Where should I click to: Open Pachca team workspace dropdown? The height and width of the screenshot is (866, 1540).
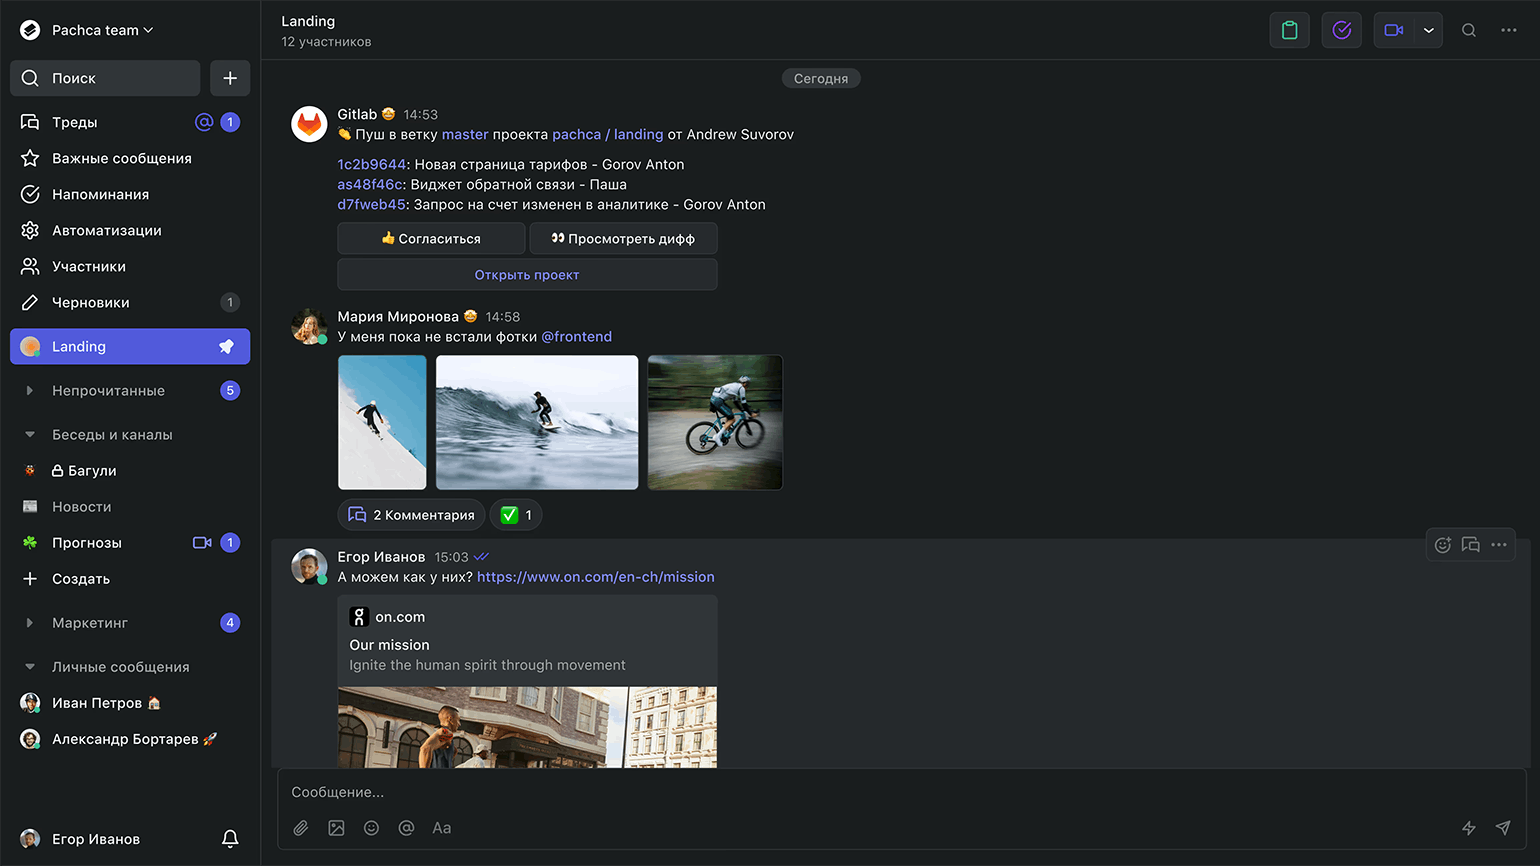(102, 30)
